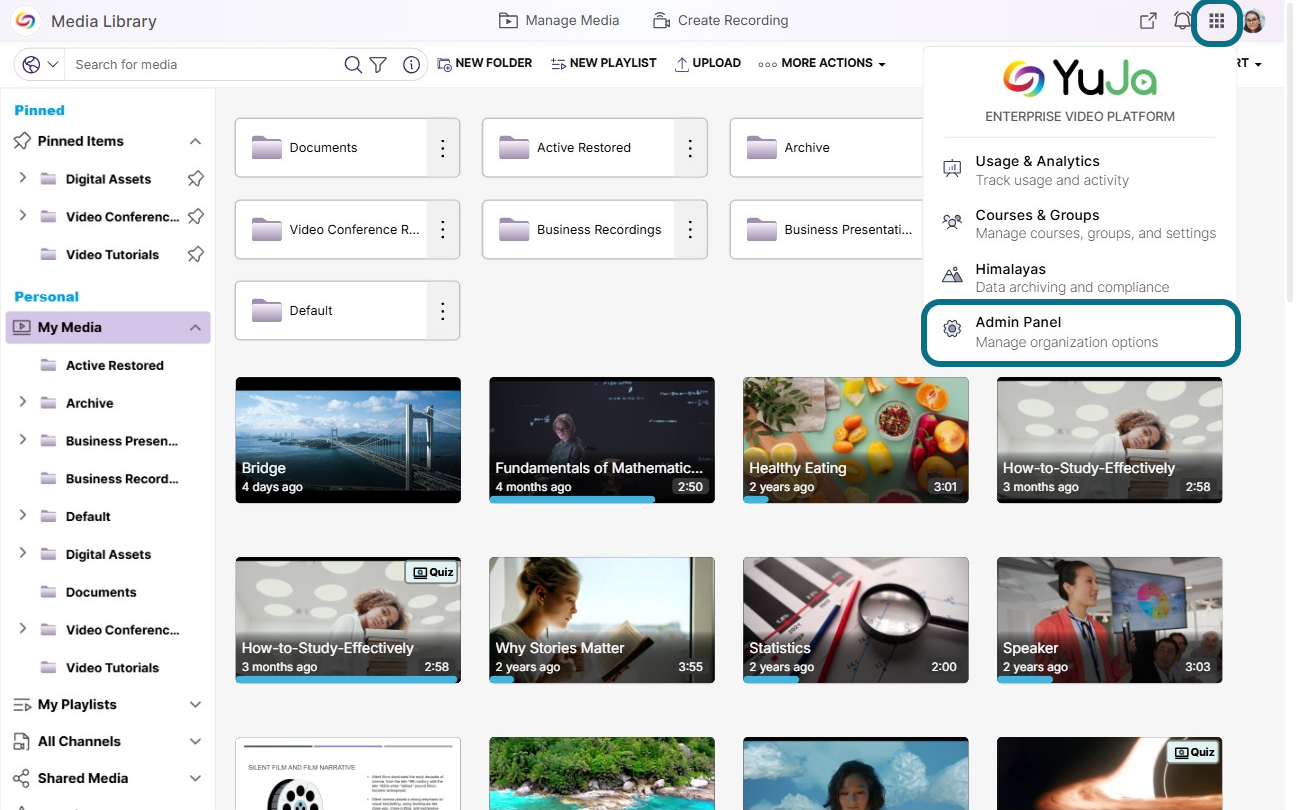The height and width of the screenshot is (810, 1296).
Task: Click the YuJa logo icon at top left
Action: pyautogui.click(x=25, y=20)
